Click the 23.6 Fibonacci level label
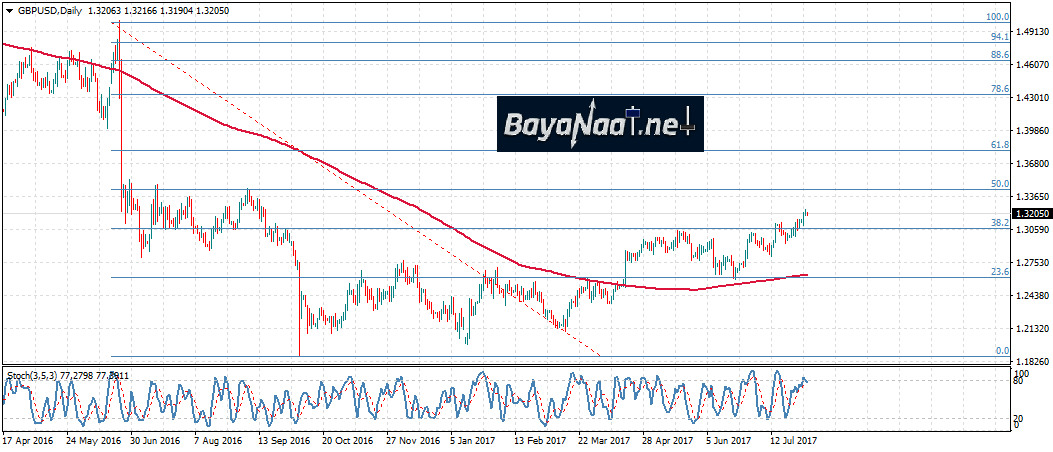 (998, 272)
